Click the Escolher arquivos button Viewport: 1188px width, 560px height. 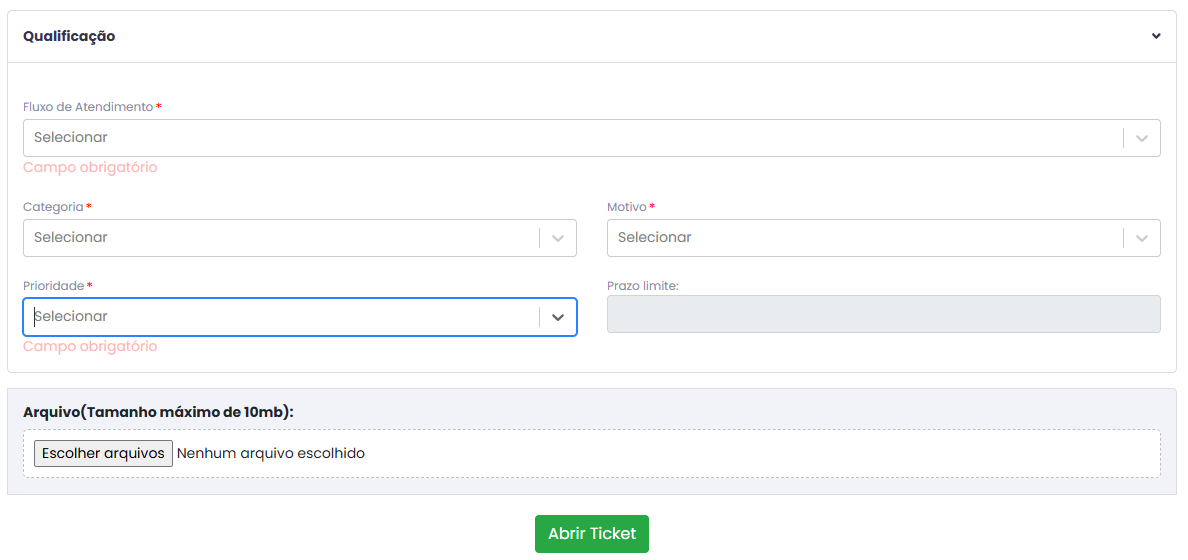coord(103,453)
